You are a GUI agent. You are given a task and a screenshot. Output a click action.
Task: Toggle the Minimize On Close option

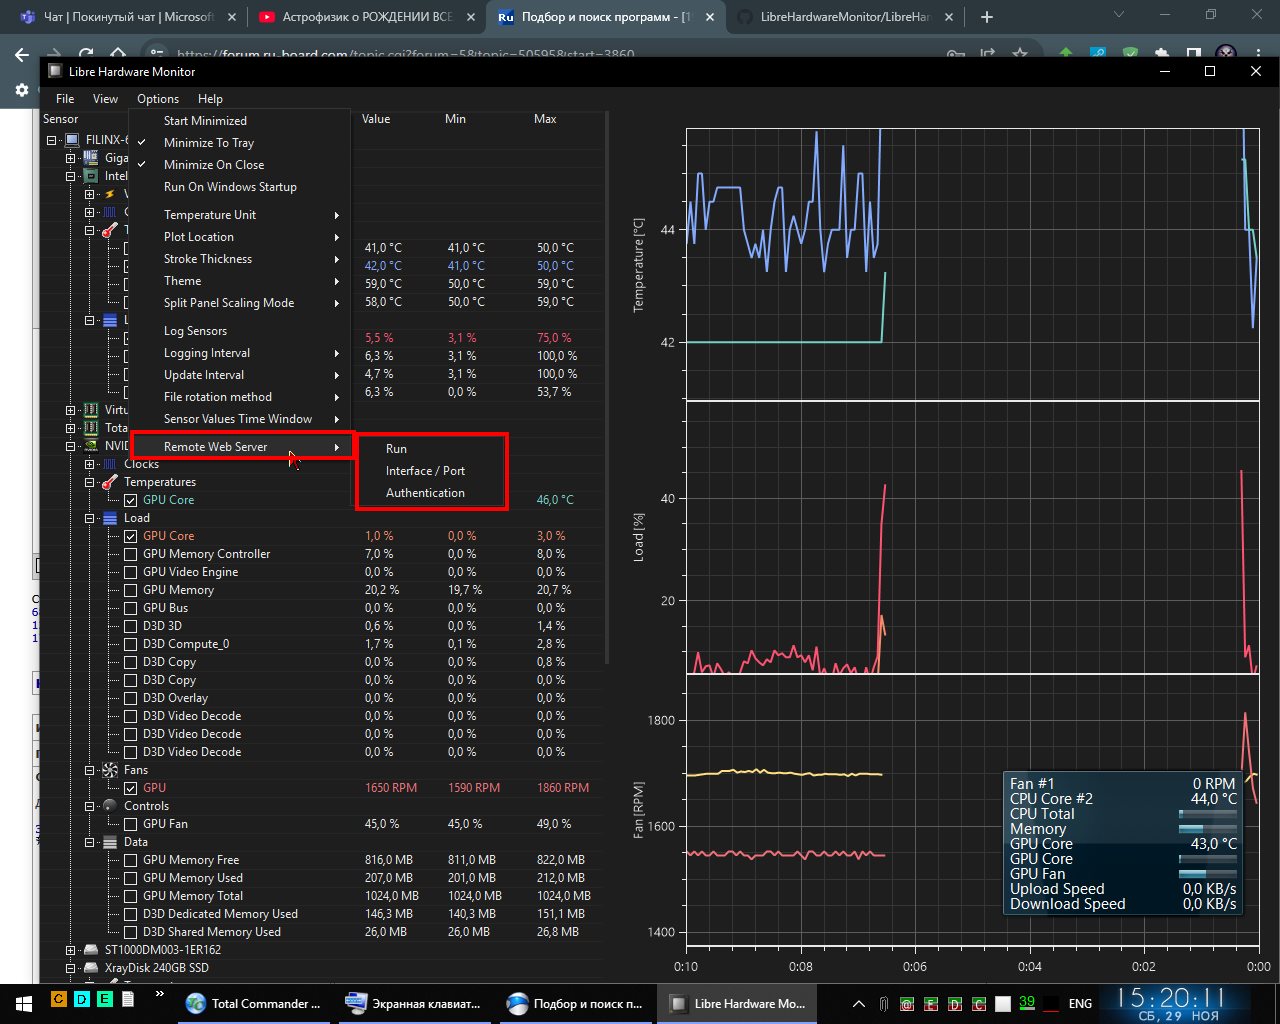click(x=214, y=165)
